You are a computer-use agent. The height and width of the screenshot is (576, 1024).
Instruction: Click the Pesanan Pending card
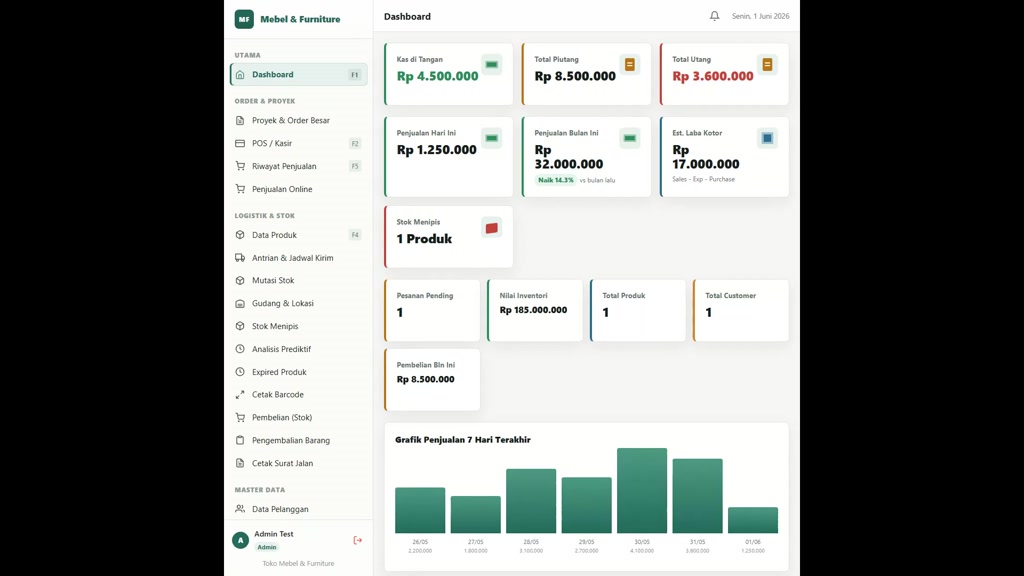432,310
